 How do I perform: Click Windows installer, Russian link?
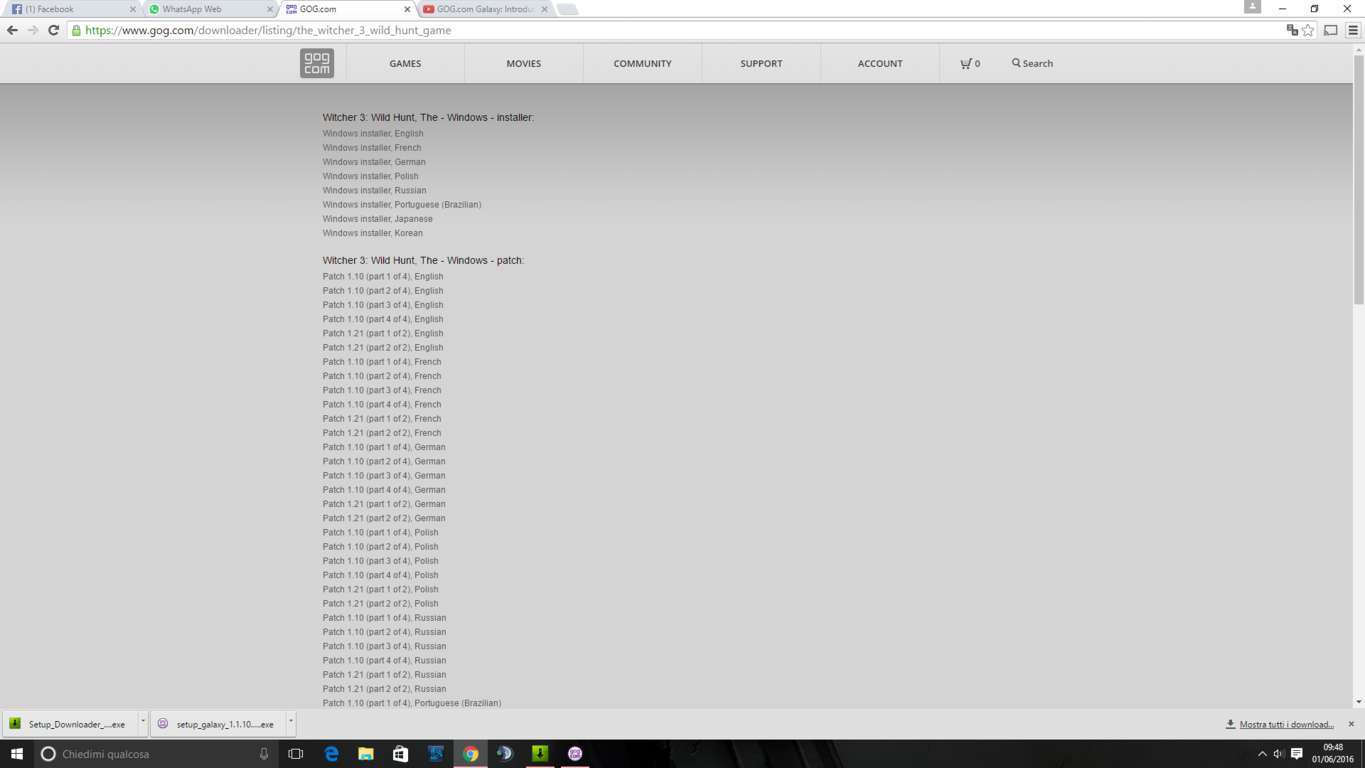tap(374, 190)
